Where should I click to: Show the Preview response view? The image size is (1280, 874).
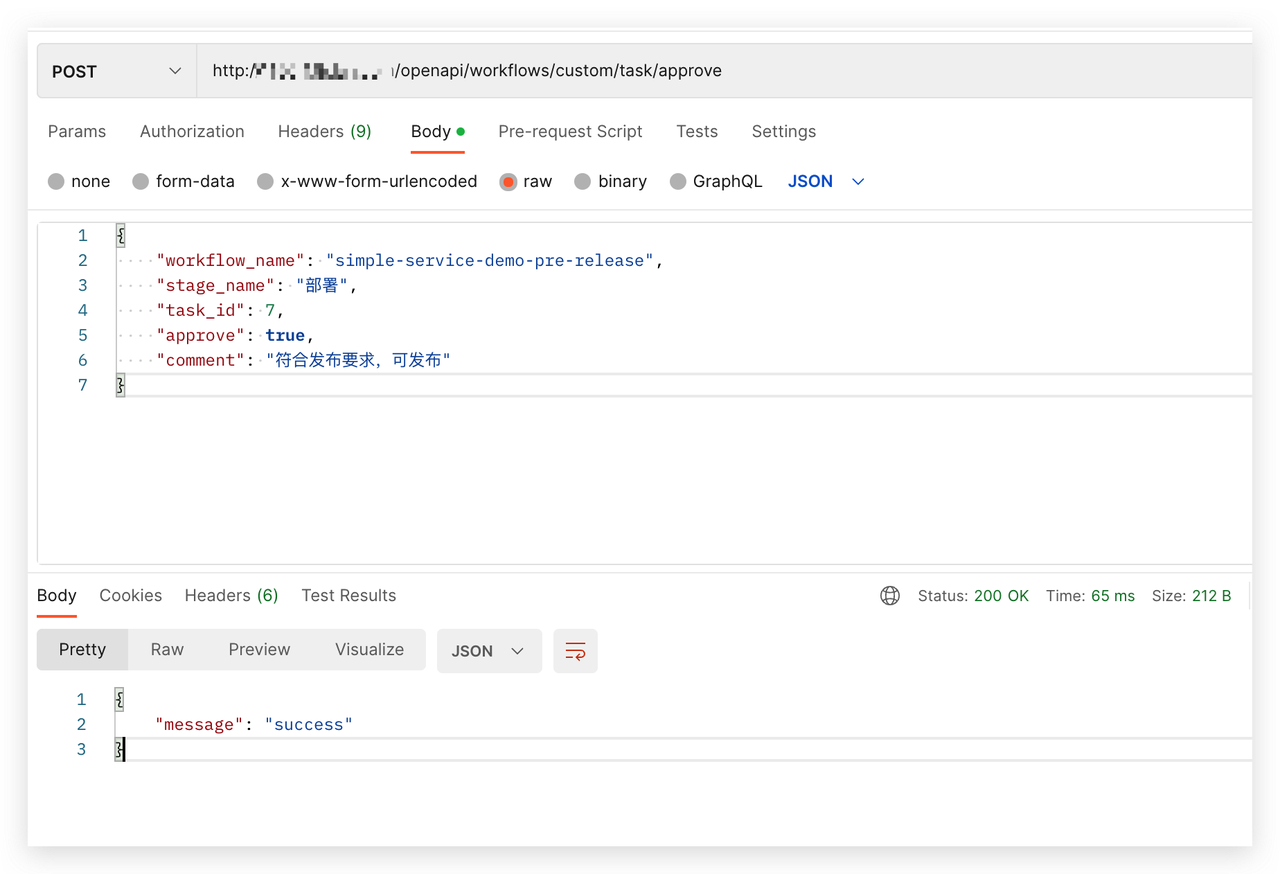click(259, 650)
